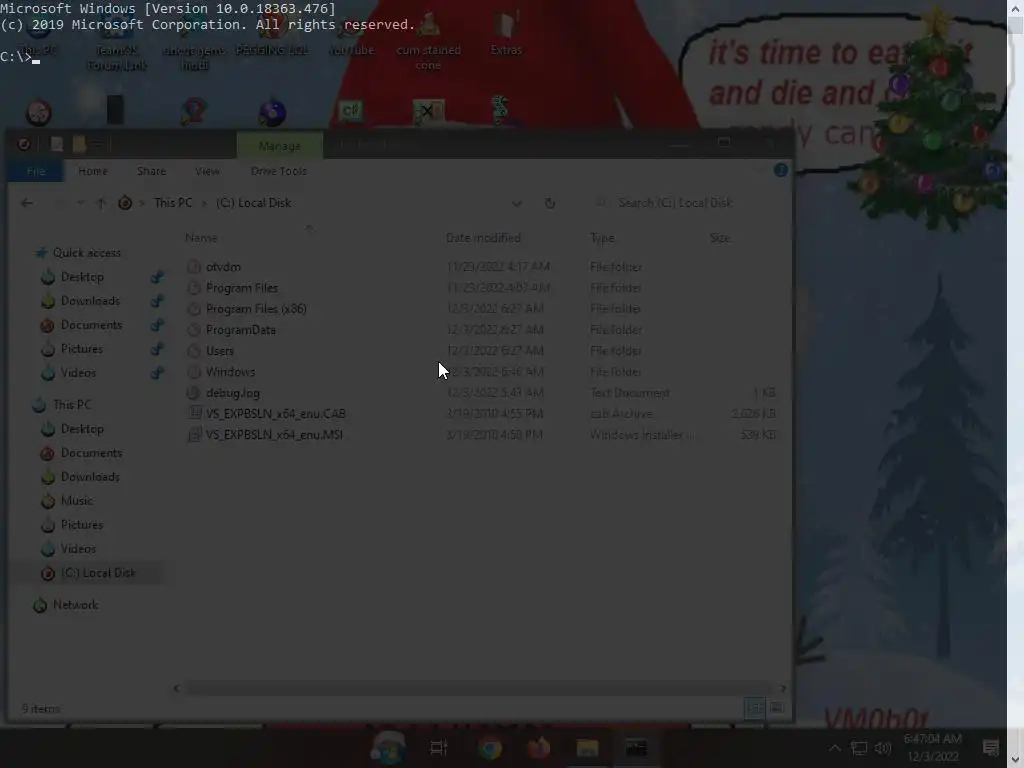The width and height of the screenshot is (1024, 768).
Task: Select the Program Files (x86) folder row
Action: 481,308
